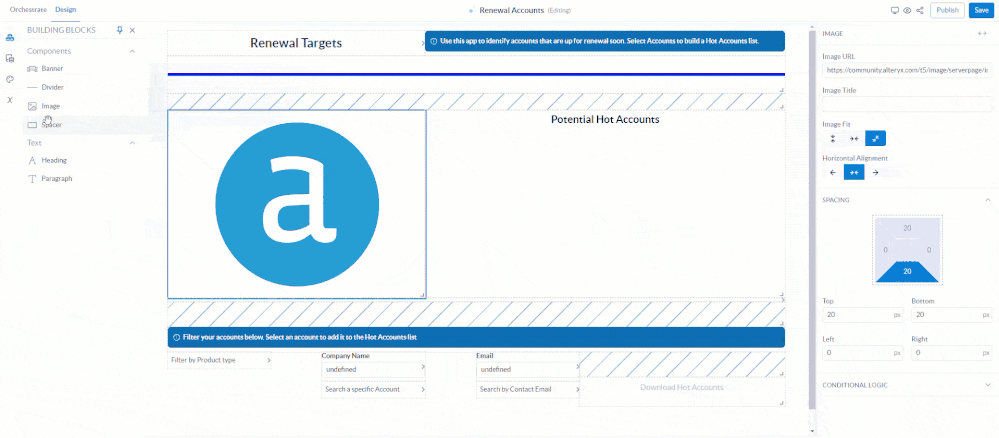Select the blue divider line on canvas
The width and height of the screenshot is (999, 438).
point(476,75)
